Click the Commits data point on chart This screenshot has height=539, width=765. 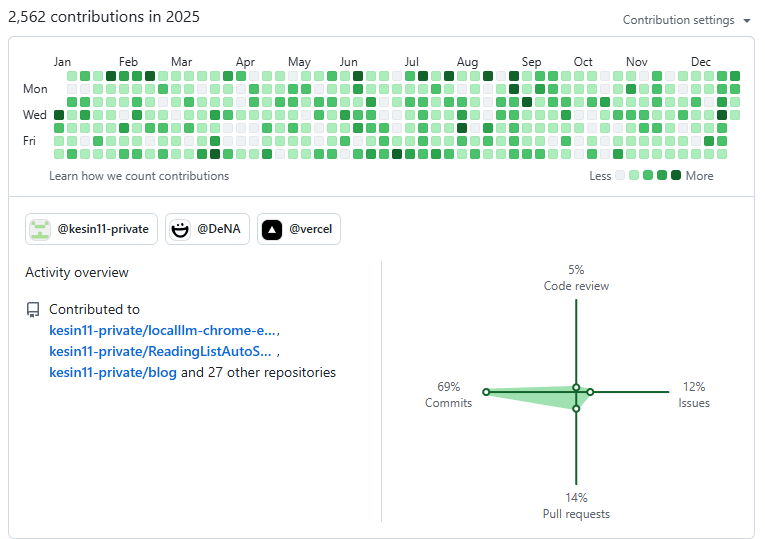click(486, 392)
